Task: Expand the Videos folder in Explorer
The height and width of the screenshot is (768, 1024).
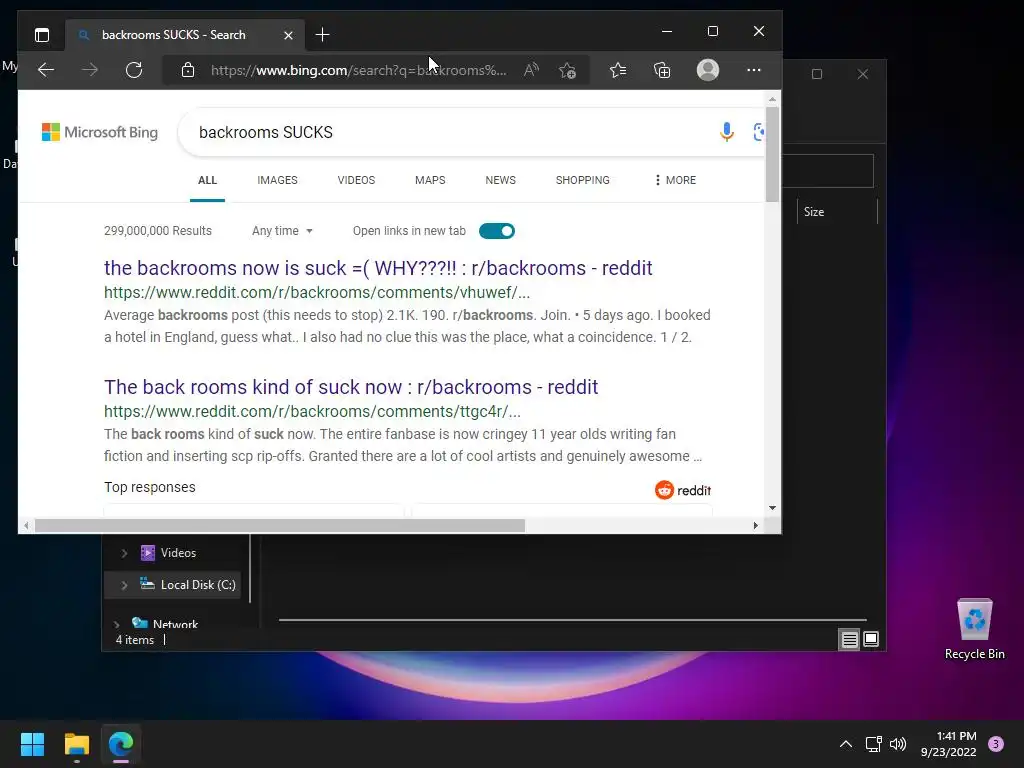Action: (124, 553)
